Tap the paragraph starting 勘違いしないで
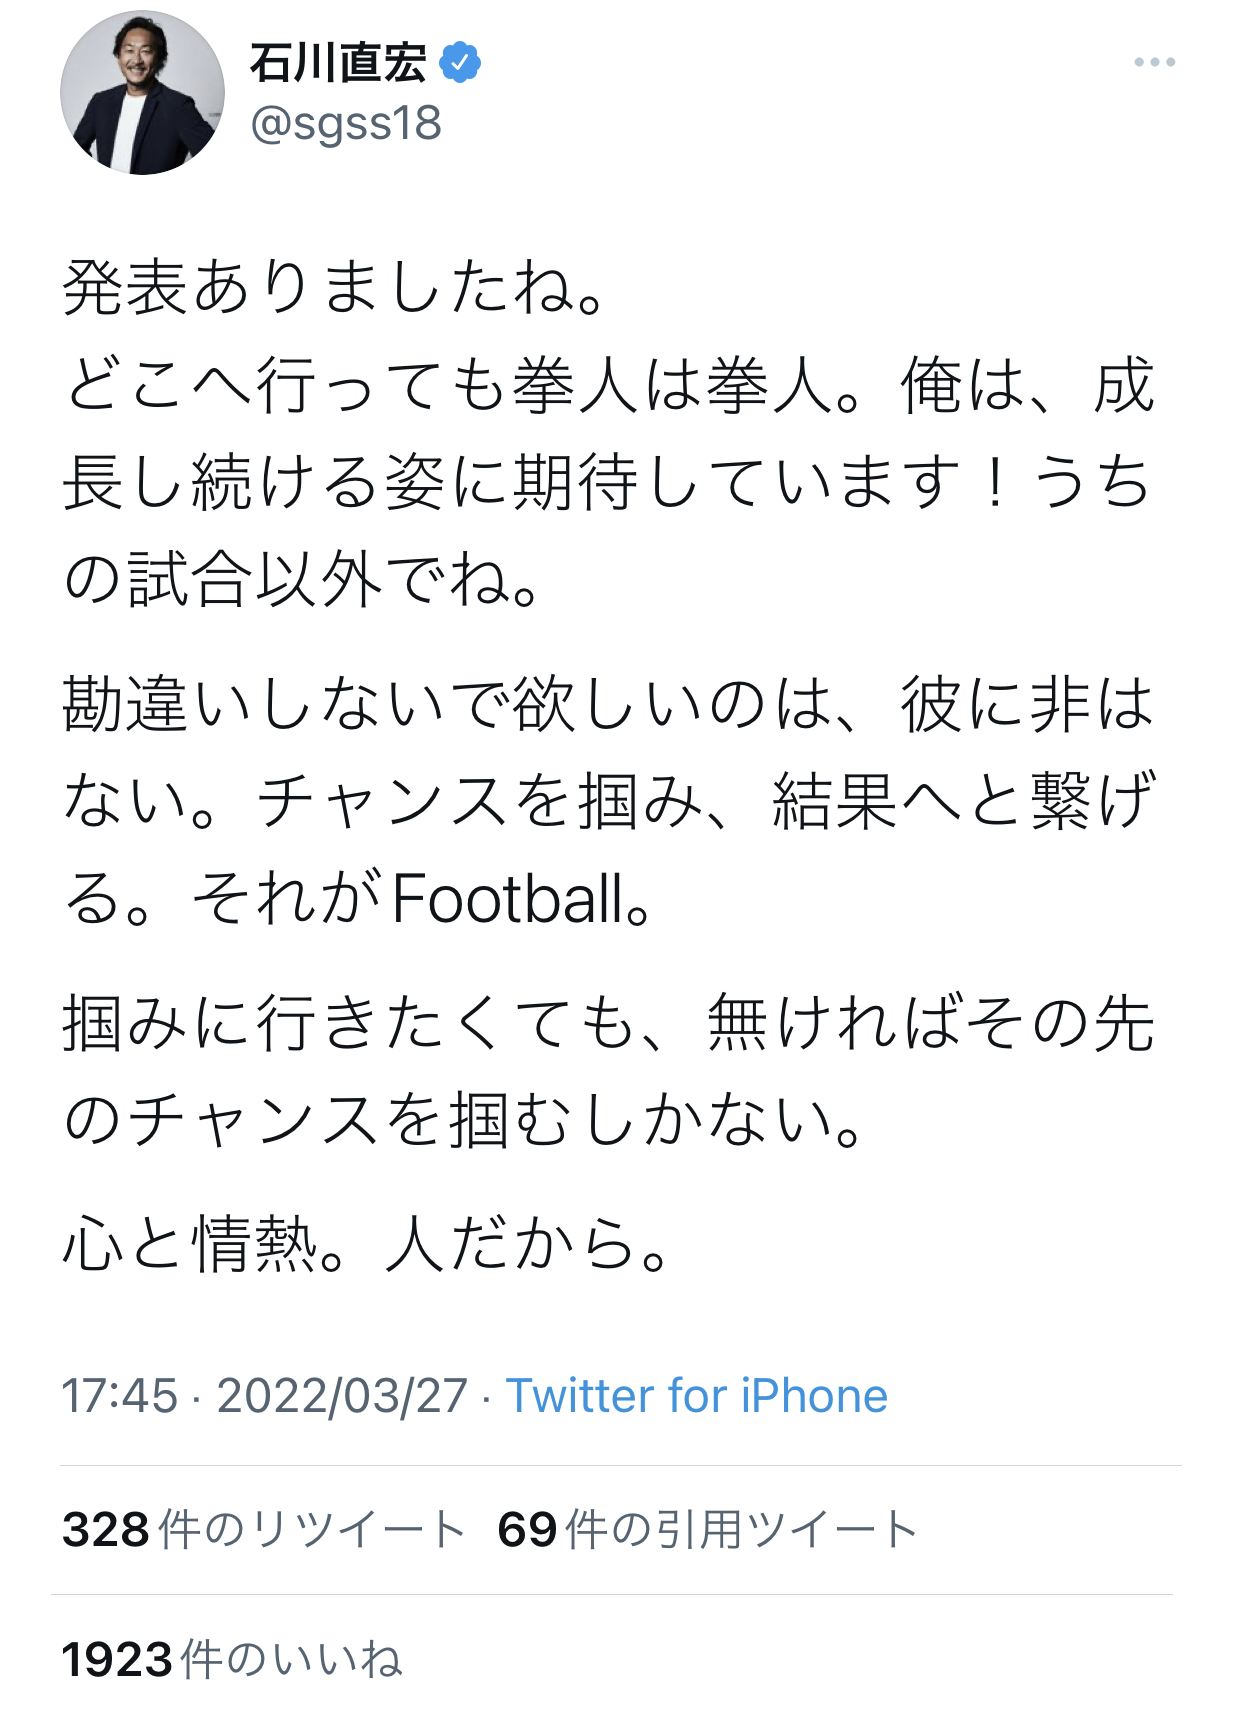Screen dimensions: 1242x1716 pos(608,800)
